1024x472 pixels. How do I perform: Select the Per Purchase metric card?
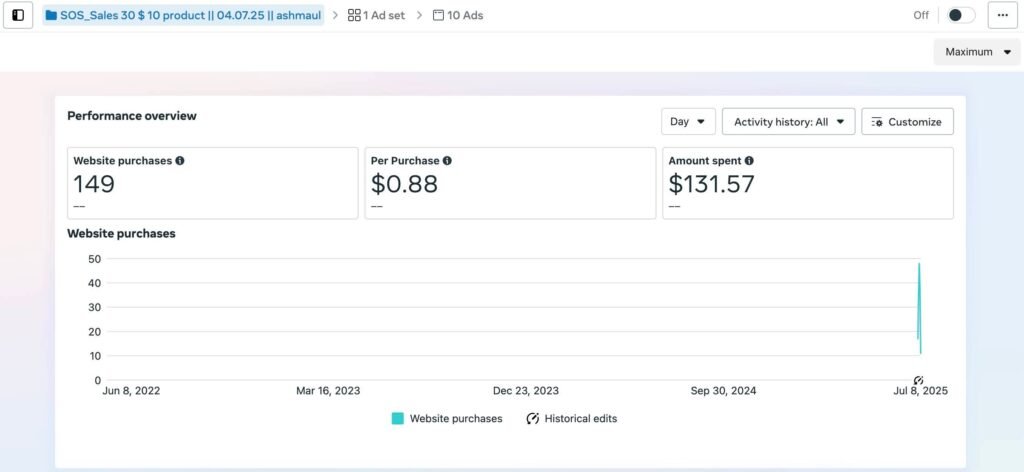[510, 183]
